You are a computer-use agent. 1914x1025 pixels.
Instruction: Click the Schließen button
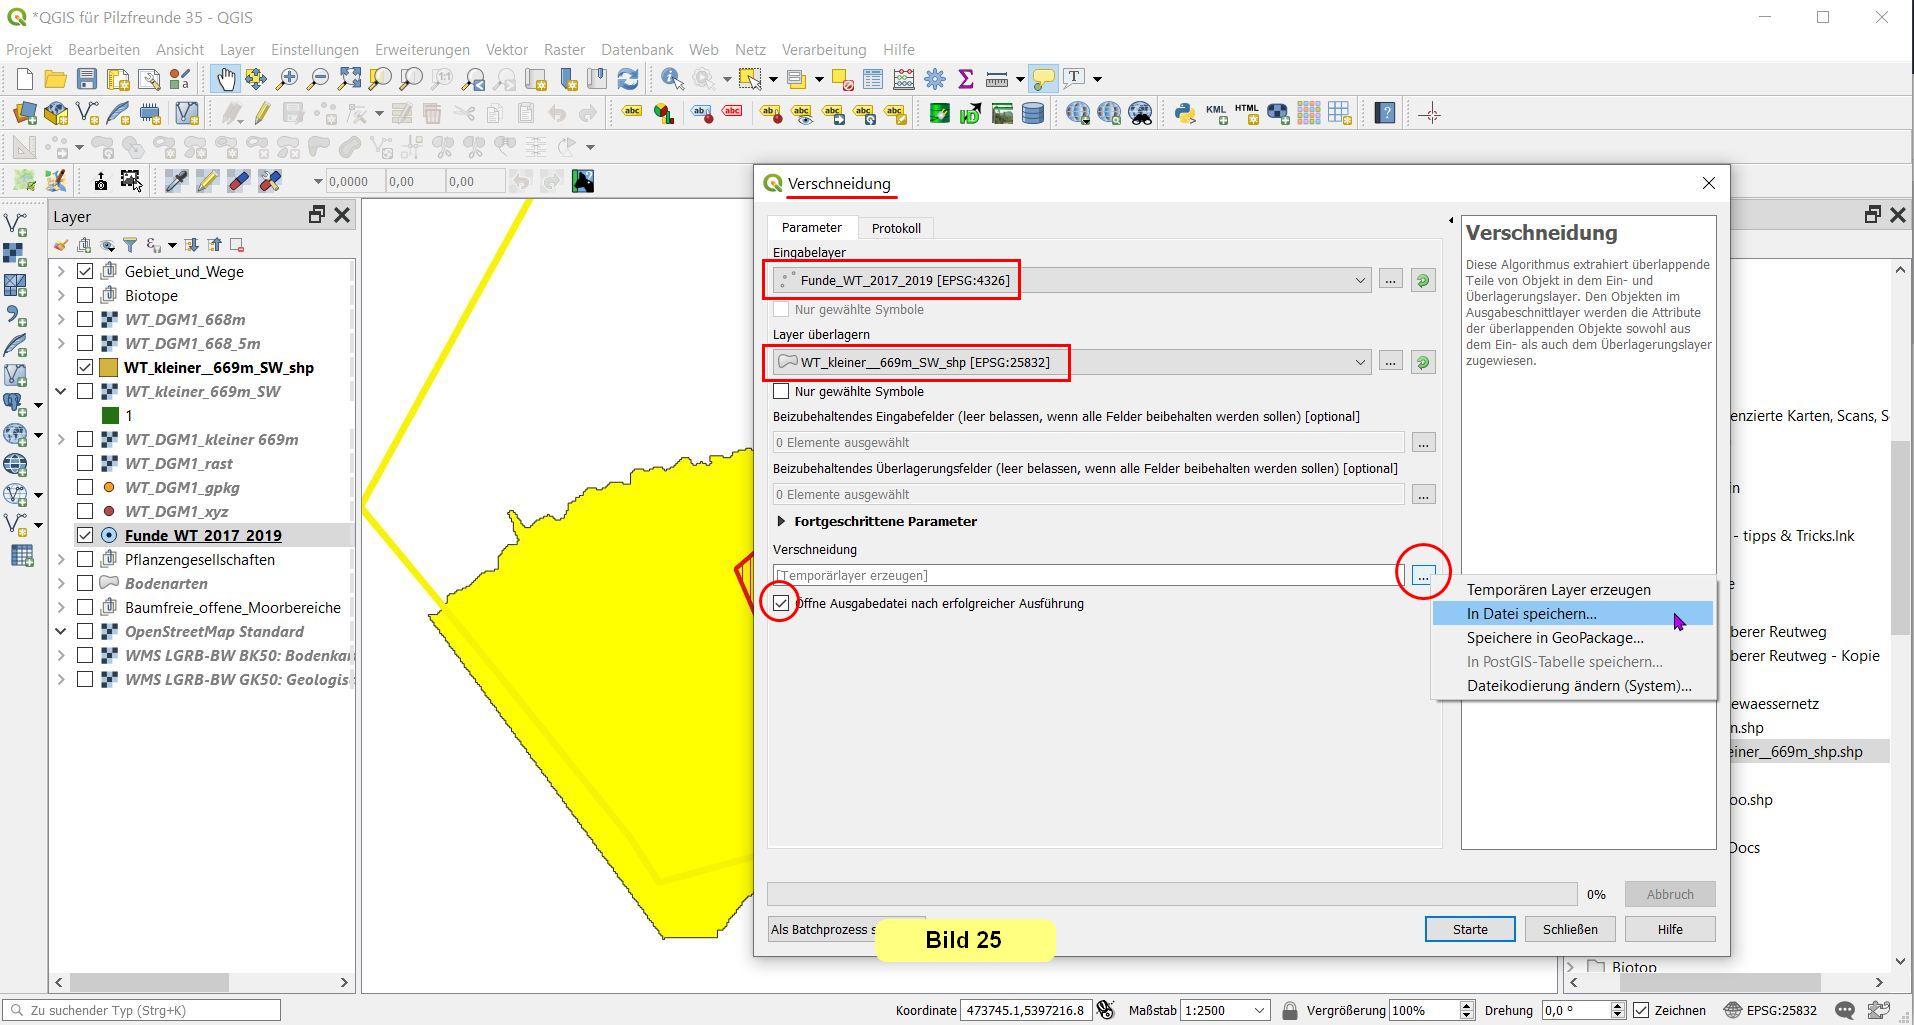click(x=1569, y=929)
